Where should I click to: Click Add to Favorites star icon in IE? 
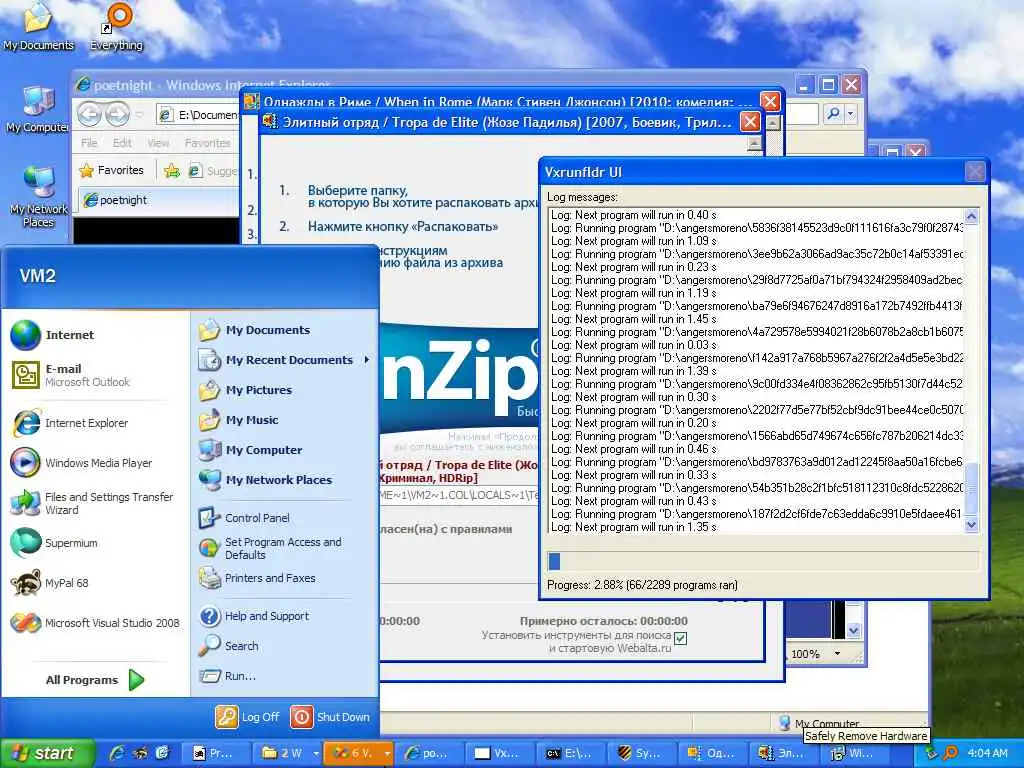click(x=172, y=171)
